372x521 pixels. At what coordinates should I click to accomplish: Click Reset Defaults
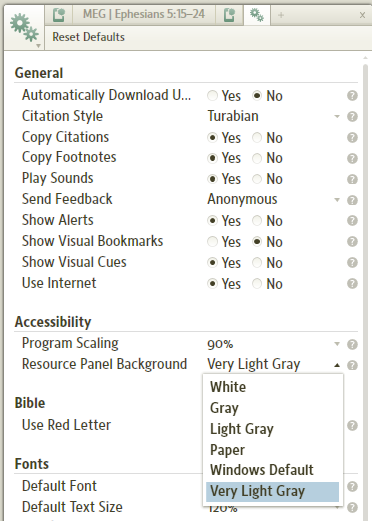pos(88,37)
